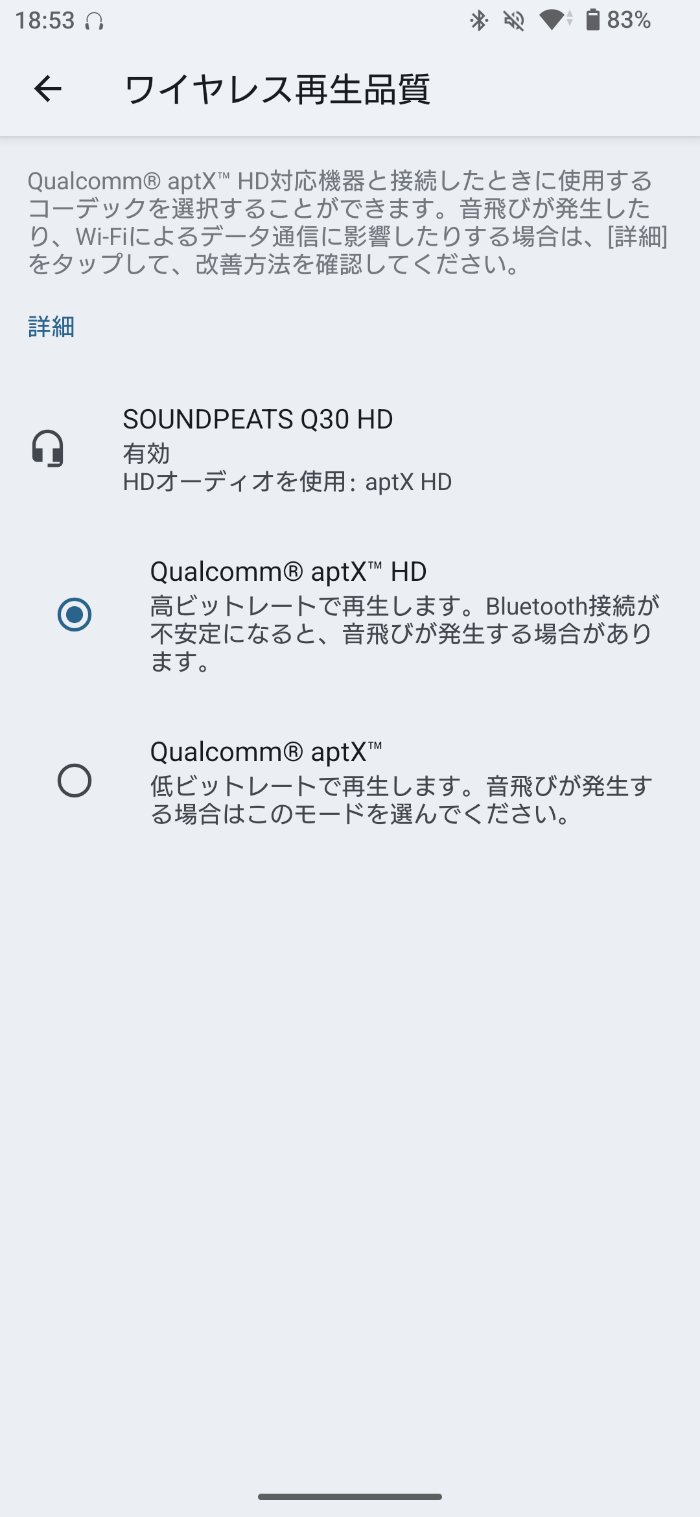Select the low-bitrate Qualcomm aptX radio button

coord(75,780)
